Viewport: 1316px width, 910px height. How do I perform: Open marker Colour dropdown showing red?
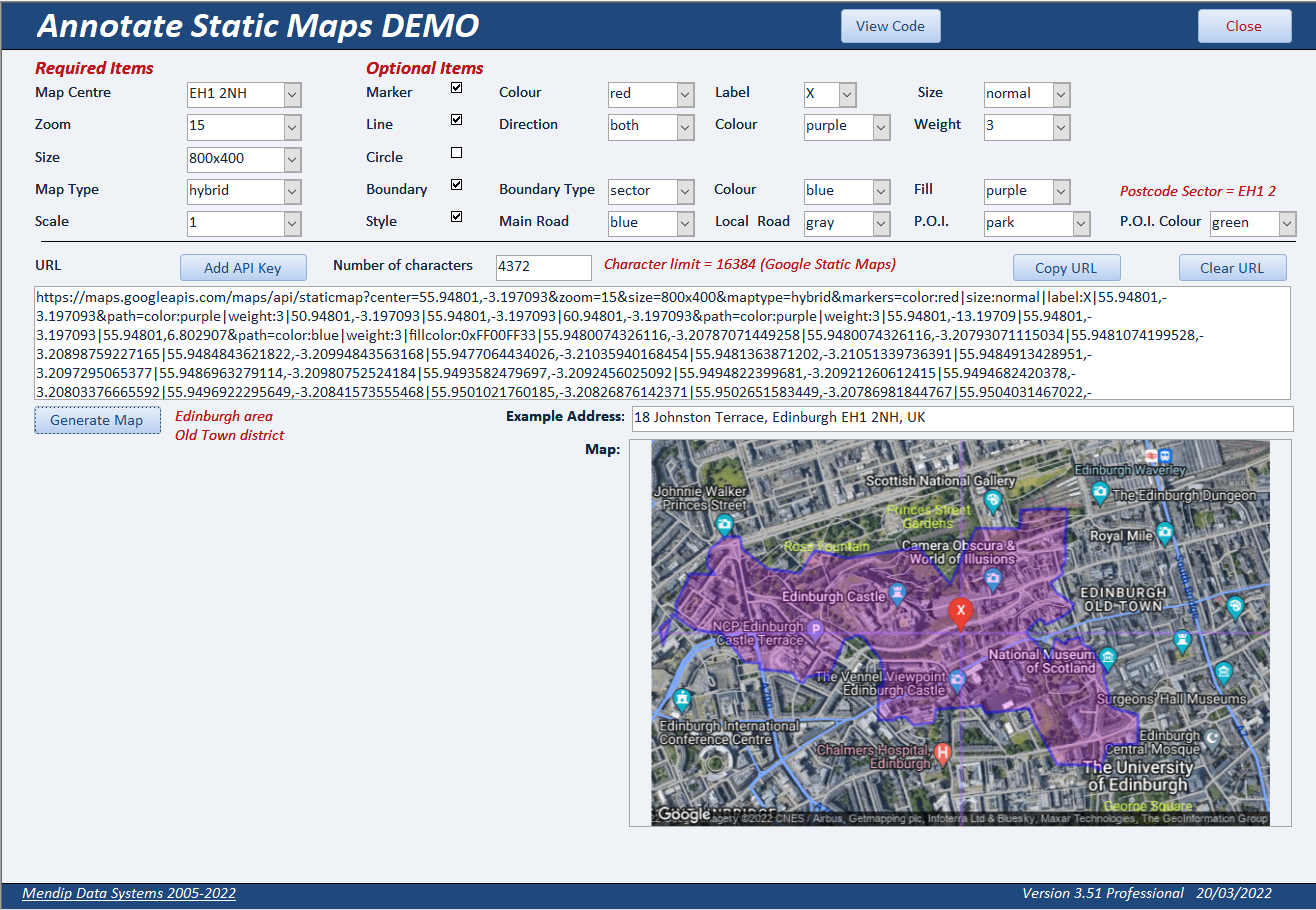point(685,94)
